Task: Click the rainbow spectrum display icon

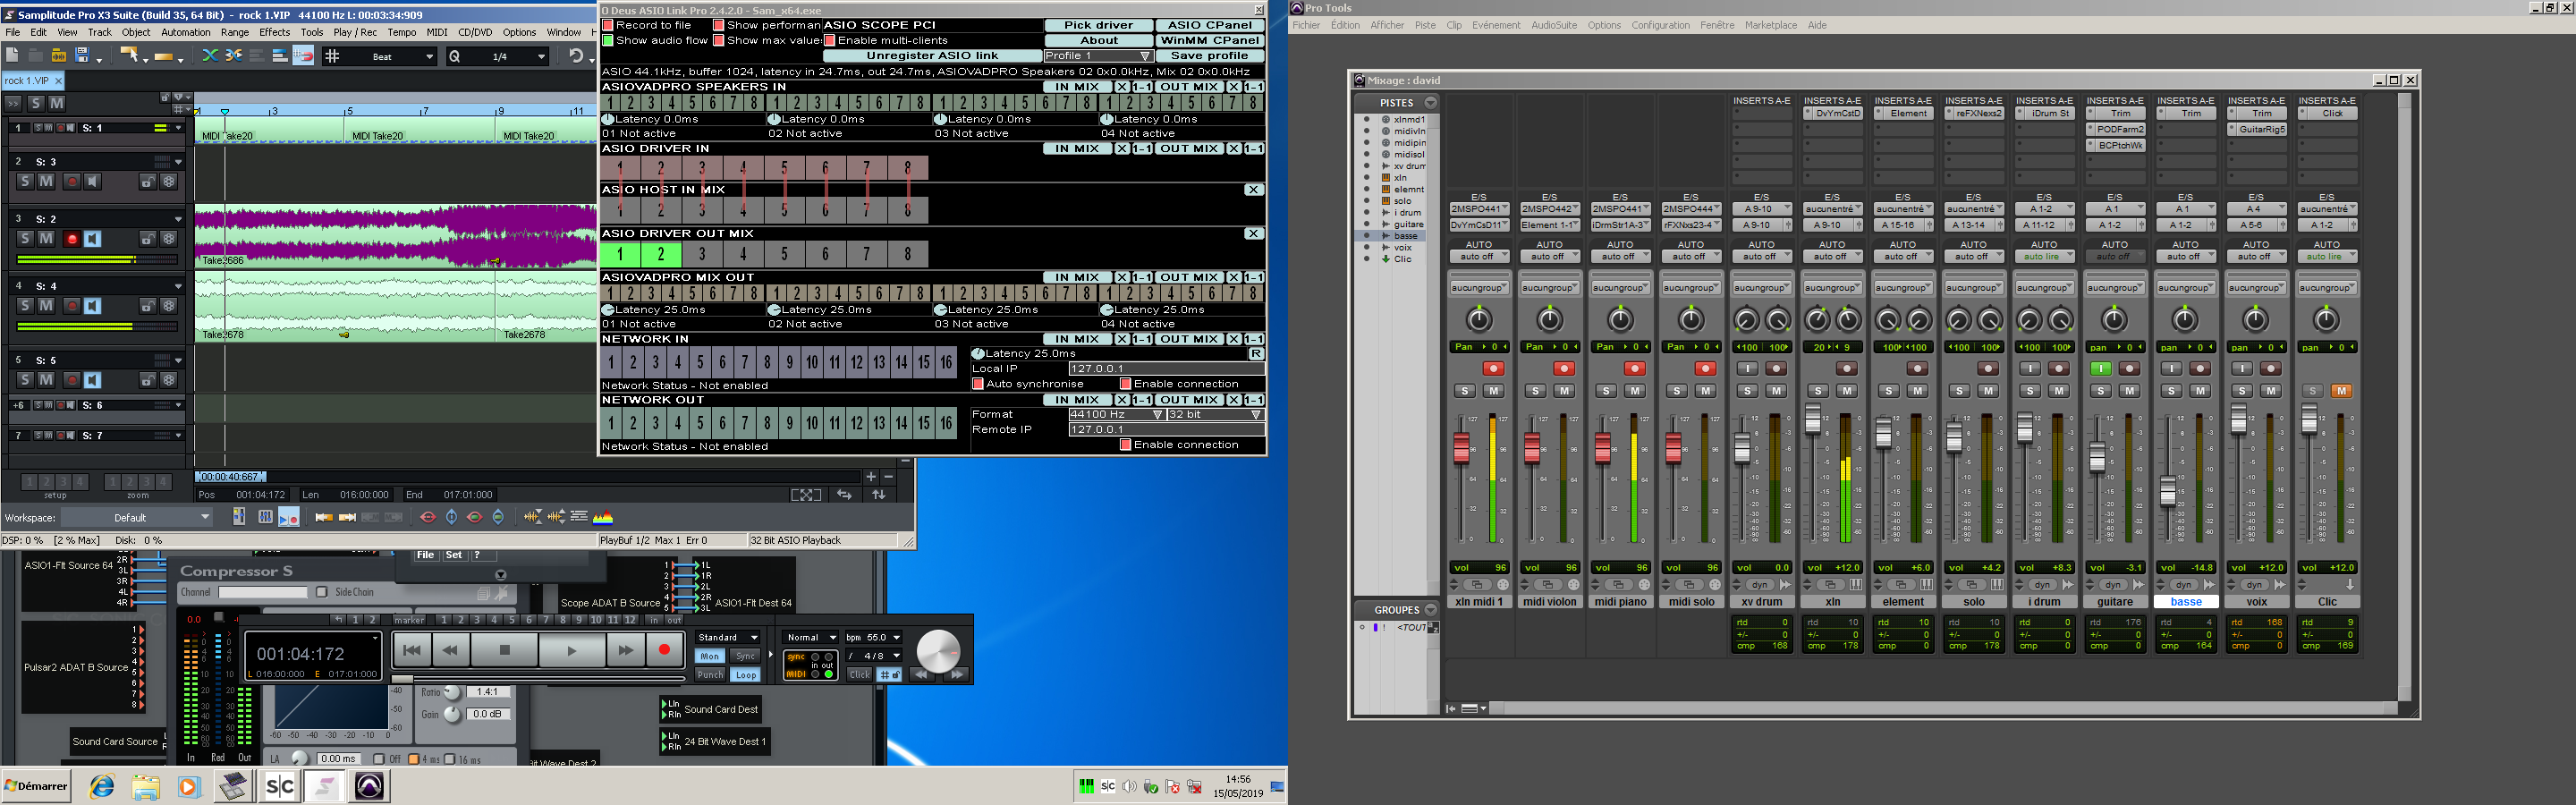Action: (x=603, y=517)
